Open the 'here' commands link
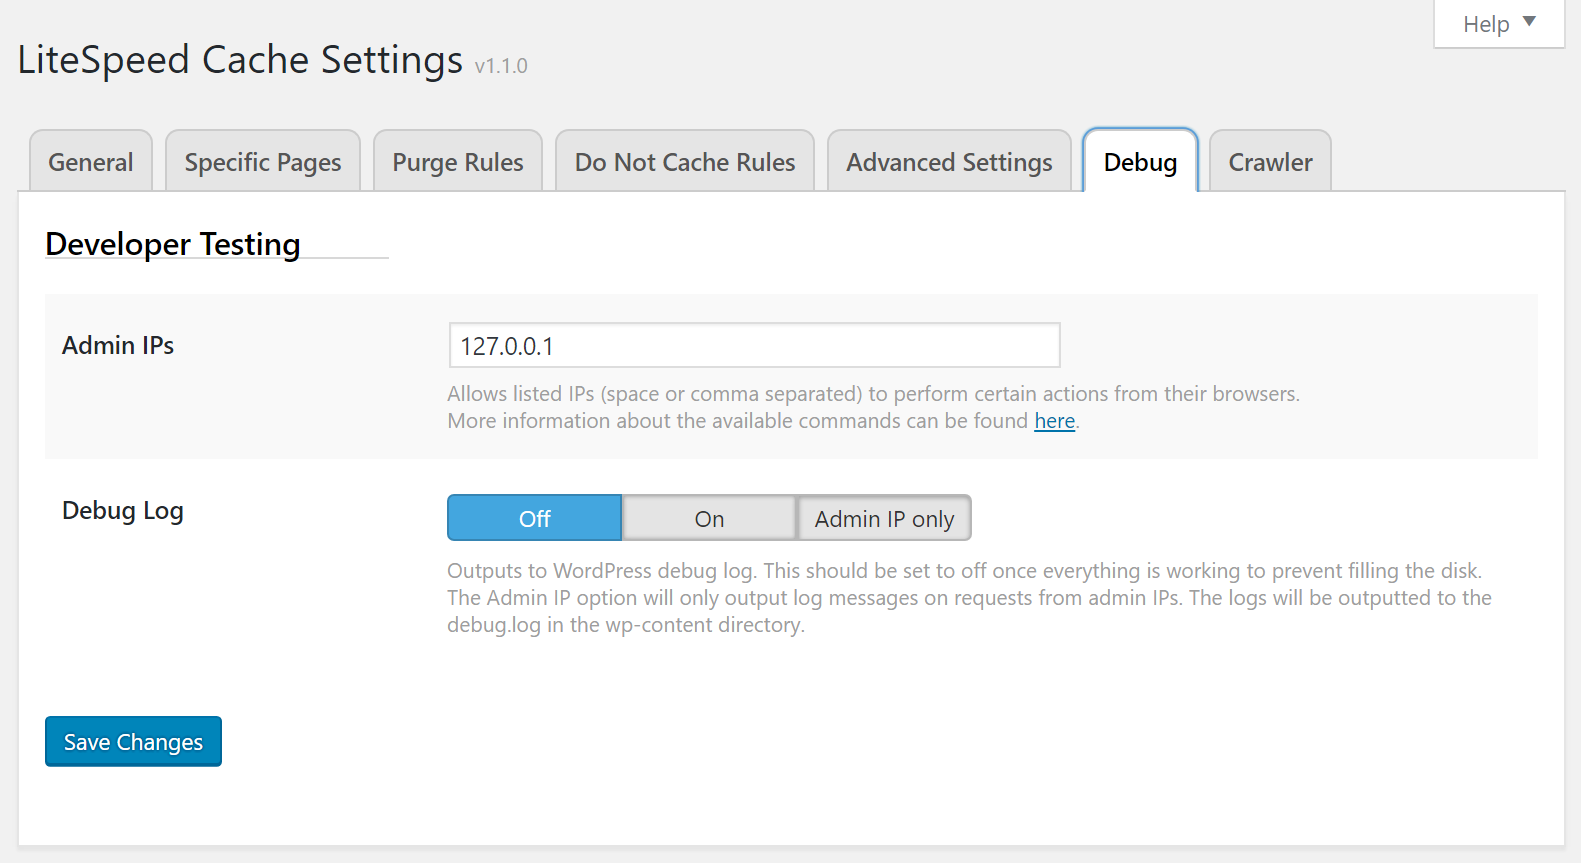 pos(1054,421)
